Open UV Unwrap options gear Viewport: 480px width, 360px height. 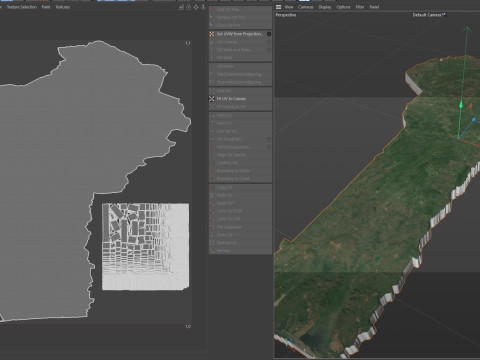pyautogui.click(x=269, y=42)
